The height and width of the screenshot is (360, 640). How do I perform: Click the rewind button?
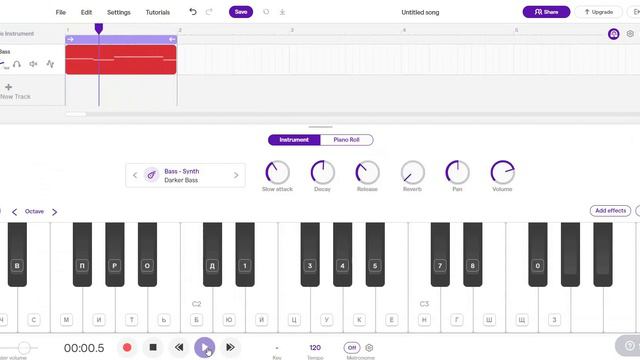[179, 347]
